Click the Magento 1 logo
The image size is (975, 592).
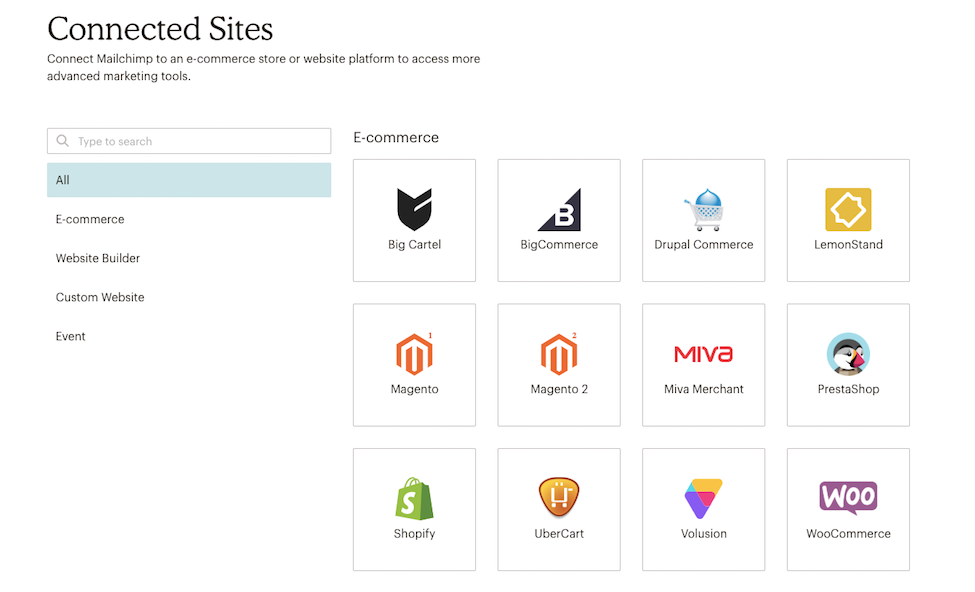click(414, 354)
